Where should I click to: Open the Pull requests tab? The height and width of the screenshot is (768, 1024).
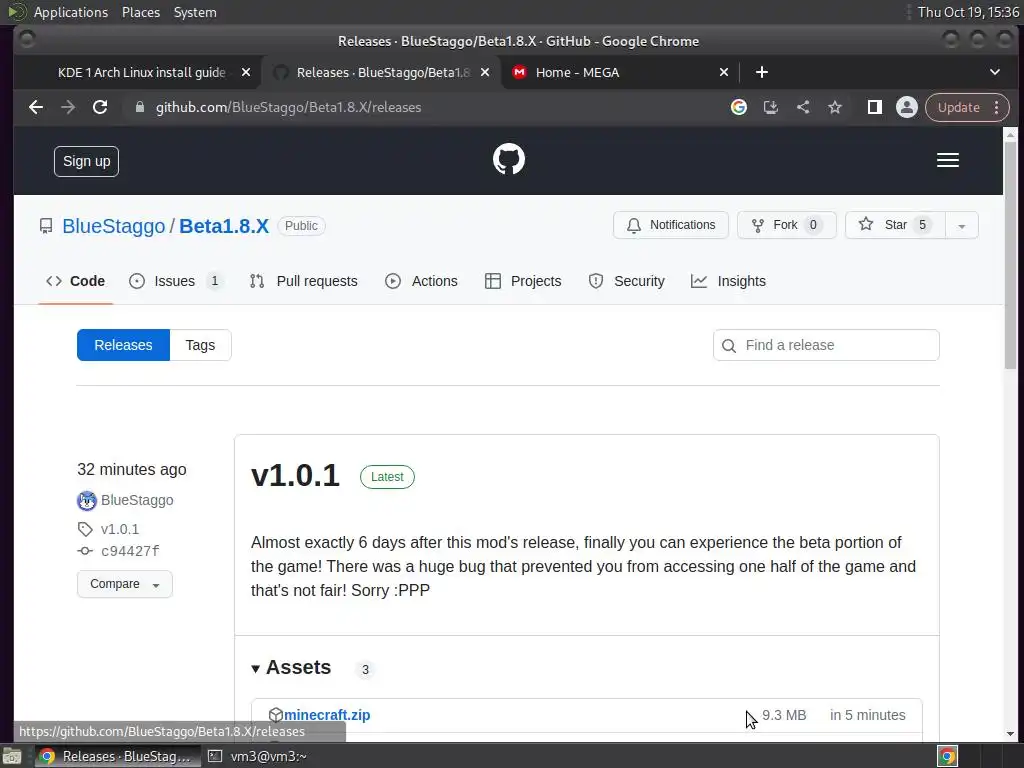click(304, 281)
